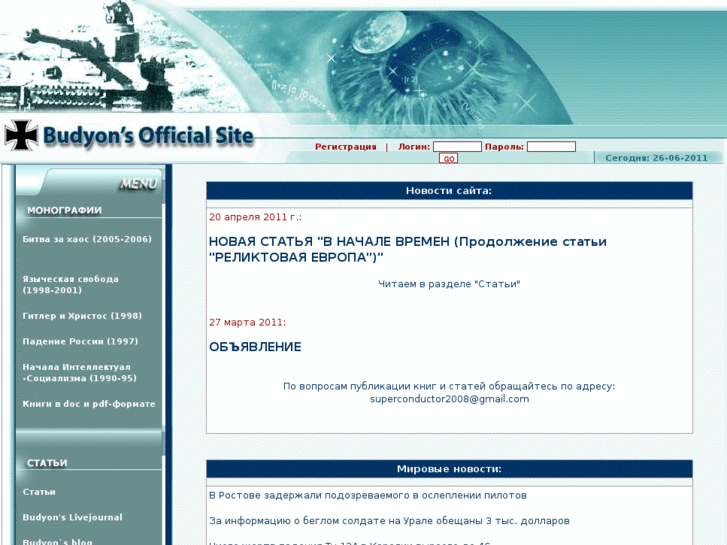Viewport: 727px width, 545px height.
Task: Focus the Пароль input field
Action: [x=551, y=147]
